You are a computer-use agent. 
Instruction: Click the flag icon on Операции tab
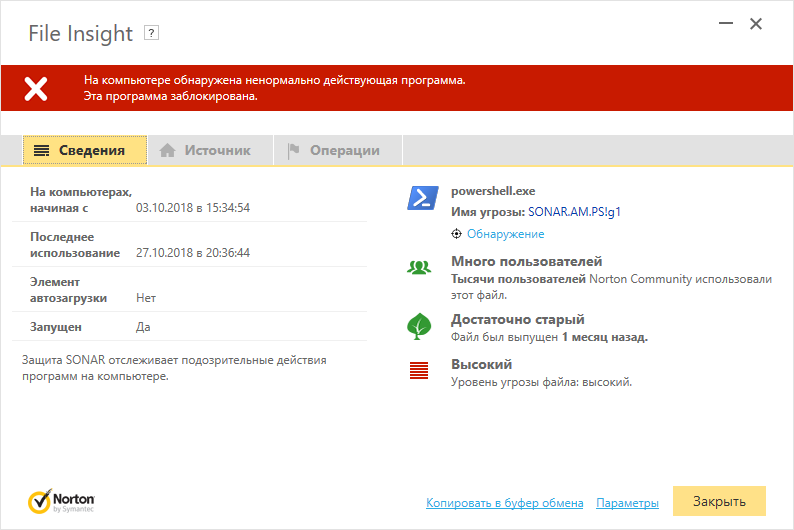click(x=293, y=150)
